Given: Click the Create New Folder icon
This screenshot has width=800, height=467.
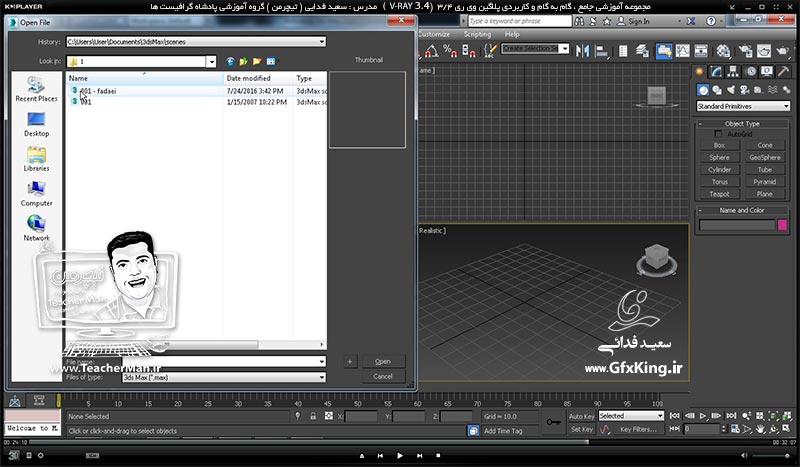Looking at the screenshot, I should tap(257, 61).
